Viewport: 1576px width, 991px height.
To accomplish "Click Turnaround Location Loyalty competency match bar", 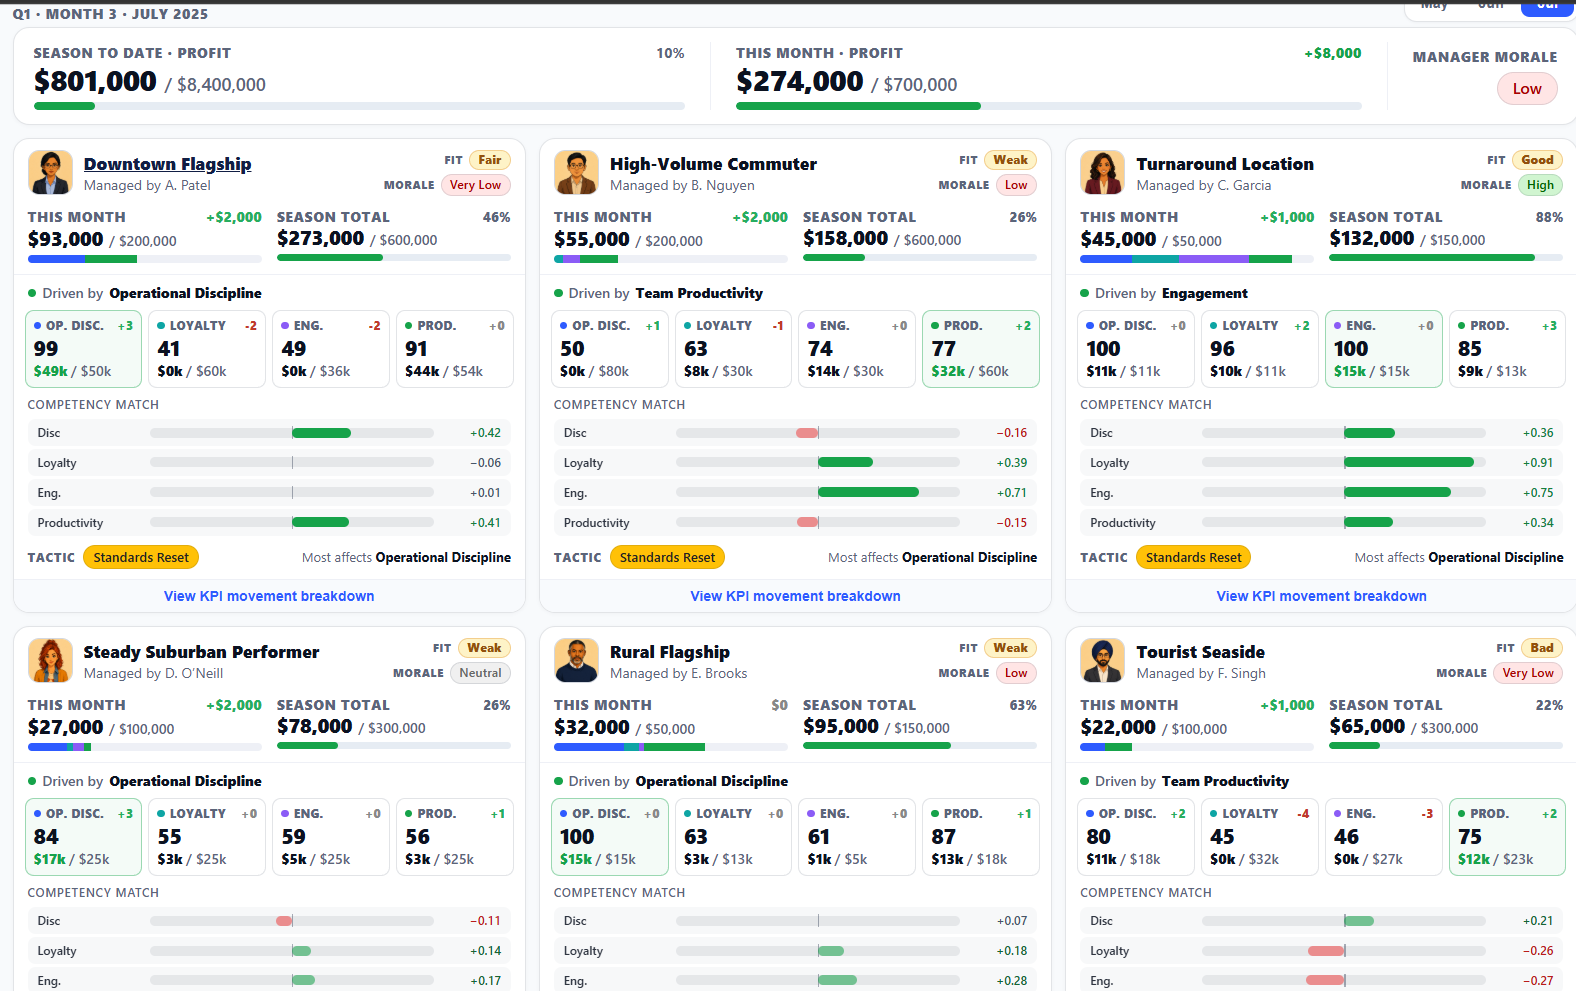I will pos(1344,463).
